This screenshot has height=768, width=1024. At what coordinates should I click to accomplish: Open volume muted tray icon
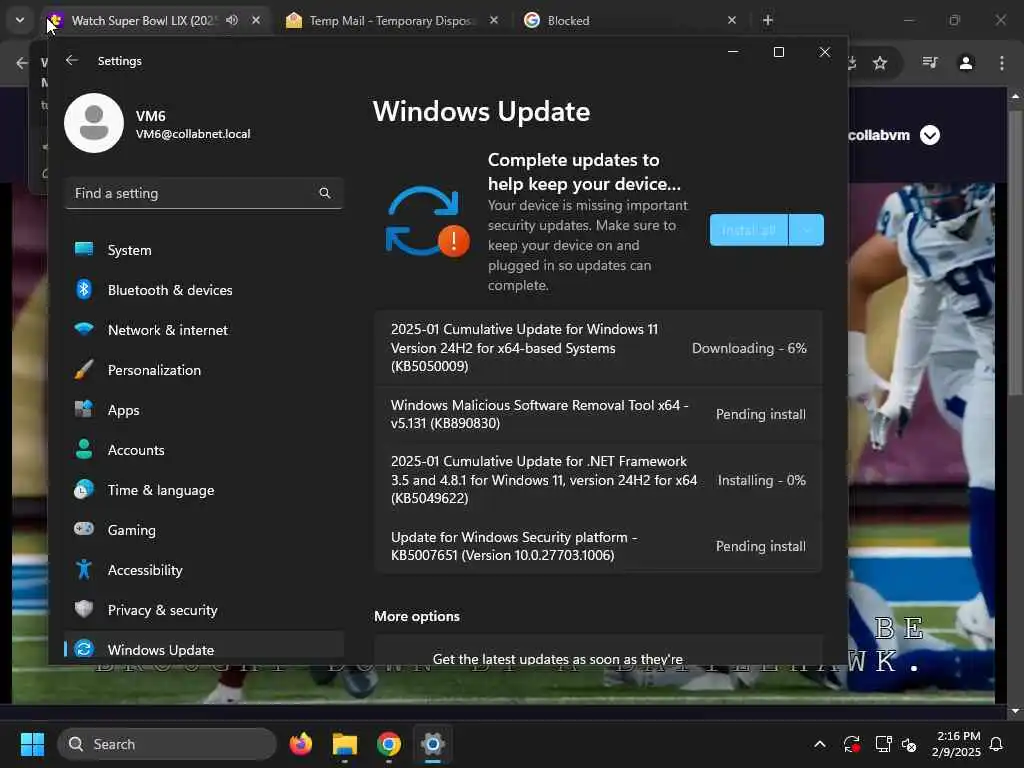pyautogui.click(x=908, y=744)
